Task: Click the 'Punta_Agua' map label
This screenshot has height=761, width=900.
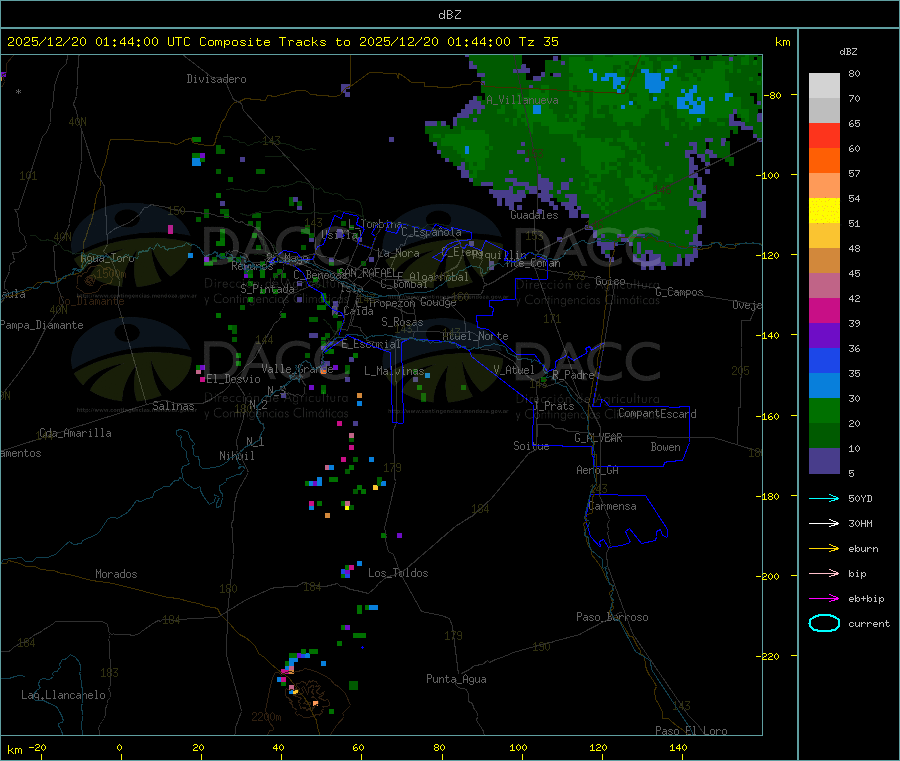Action: [x=456, y=679]
